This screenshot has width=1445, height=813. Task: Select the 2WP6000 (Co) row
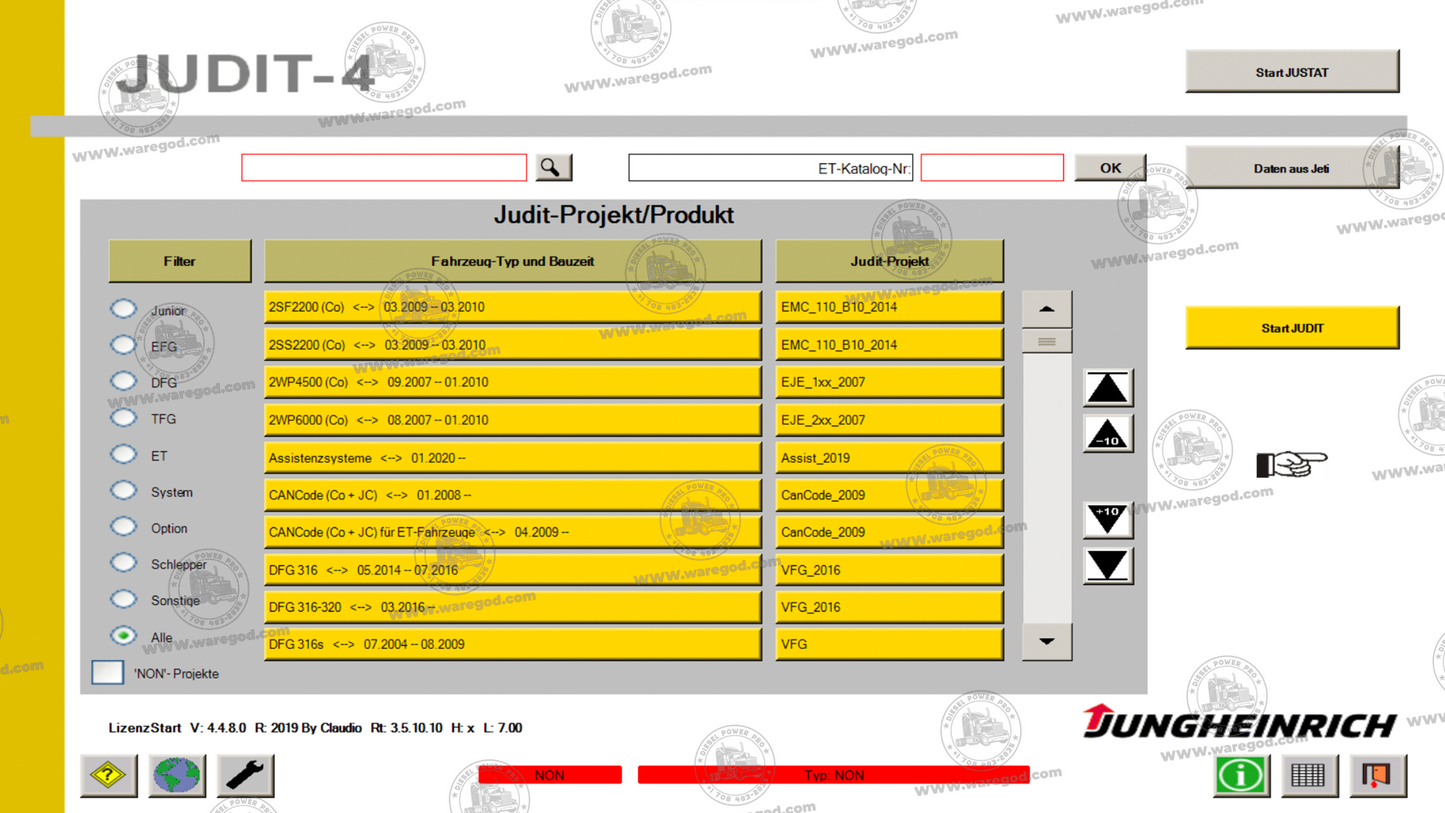tap(513, 420)
